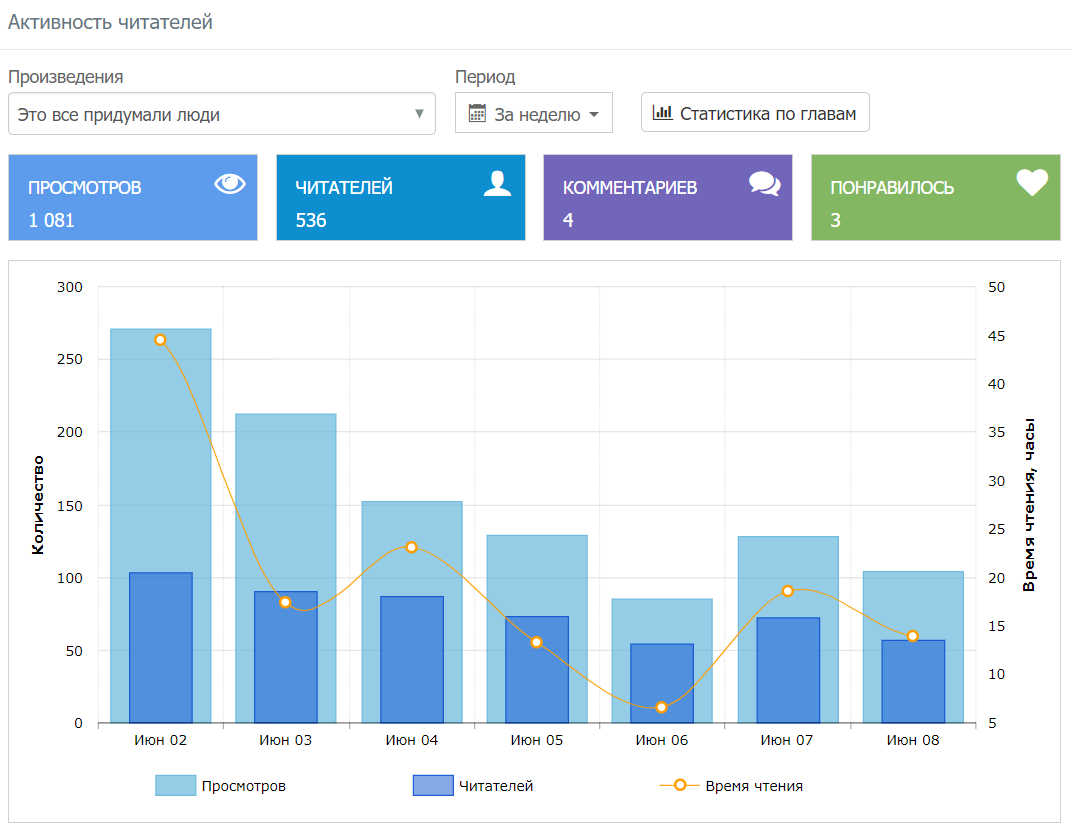
Task: Click the heart icon on Понравилось card
Action: pos(1031,182)
